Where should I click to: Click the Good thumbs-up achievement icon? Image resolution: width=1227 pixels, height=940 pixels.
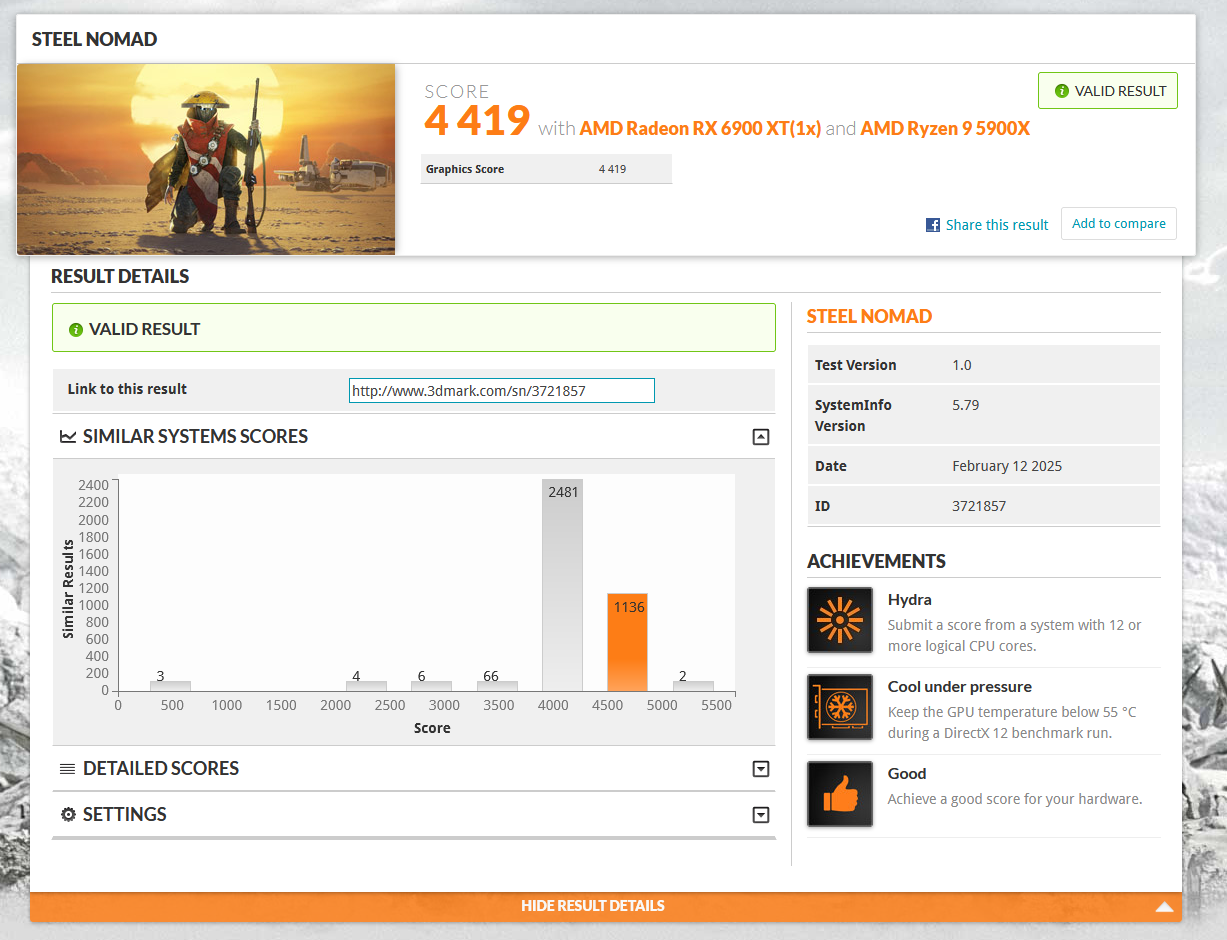840,794
